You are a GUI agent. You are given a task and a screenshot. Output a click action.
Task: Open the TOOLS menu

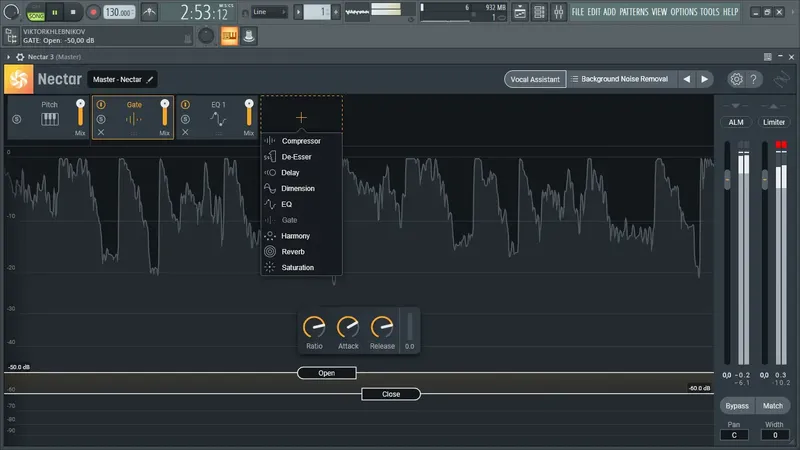[710, 12]
